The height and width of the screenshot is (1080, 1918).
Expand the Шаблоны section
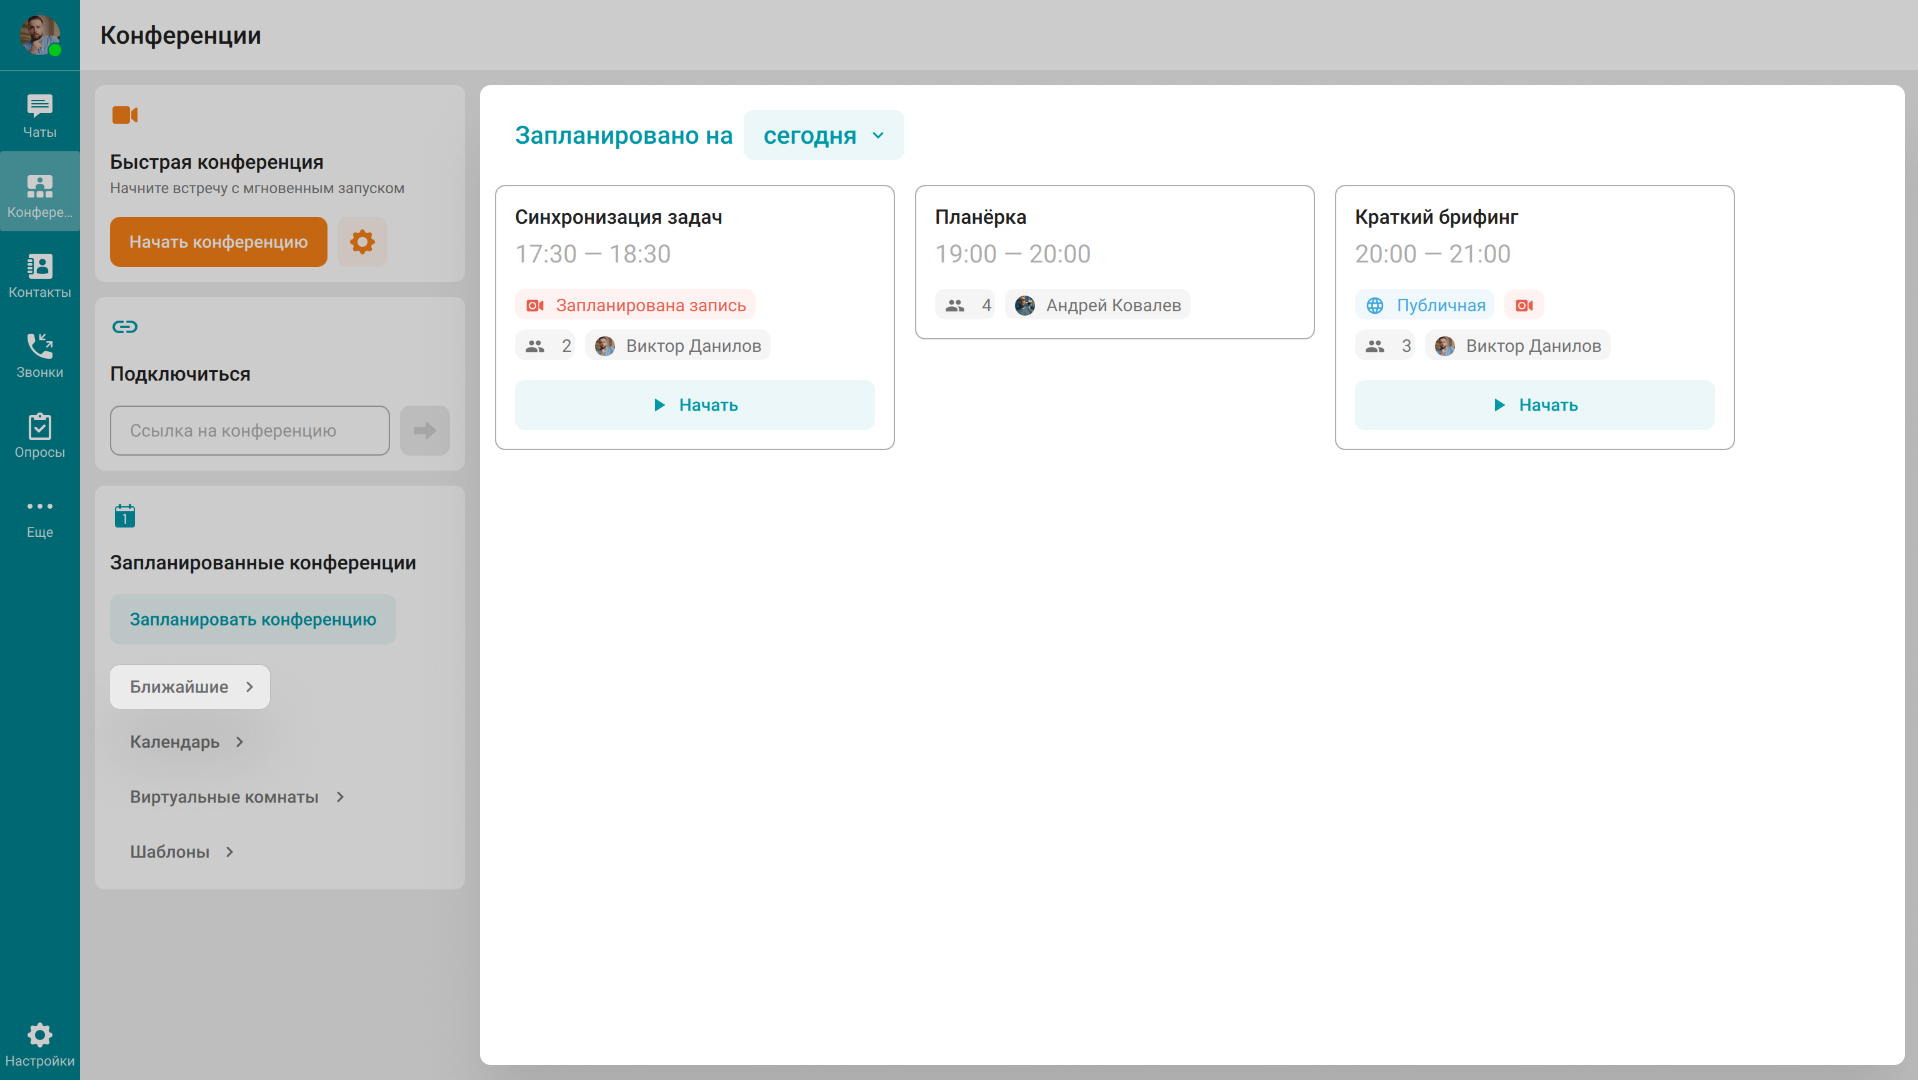tap(182, 852)
